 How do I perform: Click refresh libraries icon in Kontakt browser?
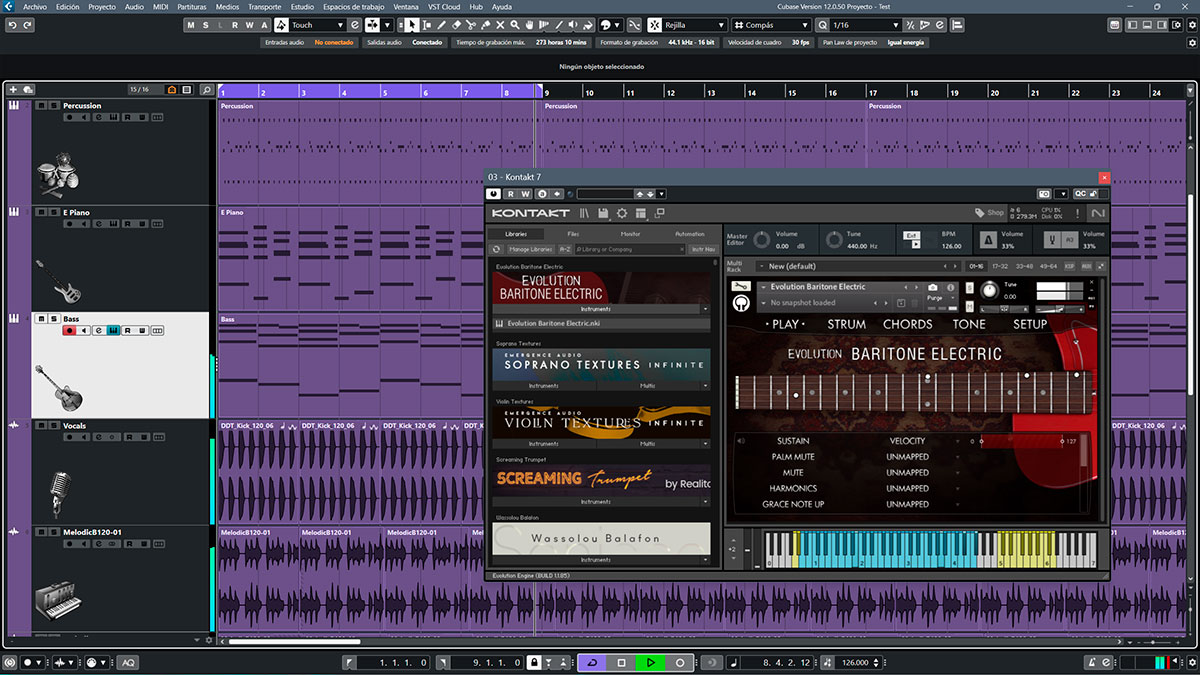pyautogui.click(x=497, y=249)
